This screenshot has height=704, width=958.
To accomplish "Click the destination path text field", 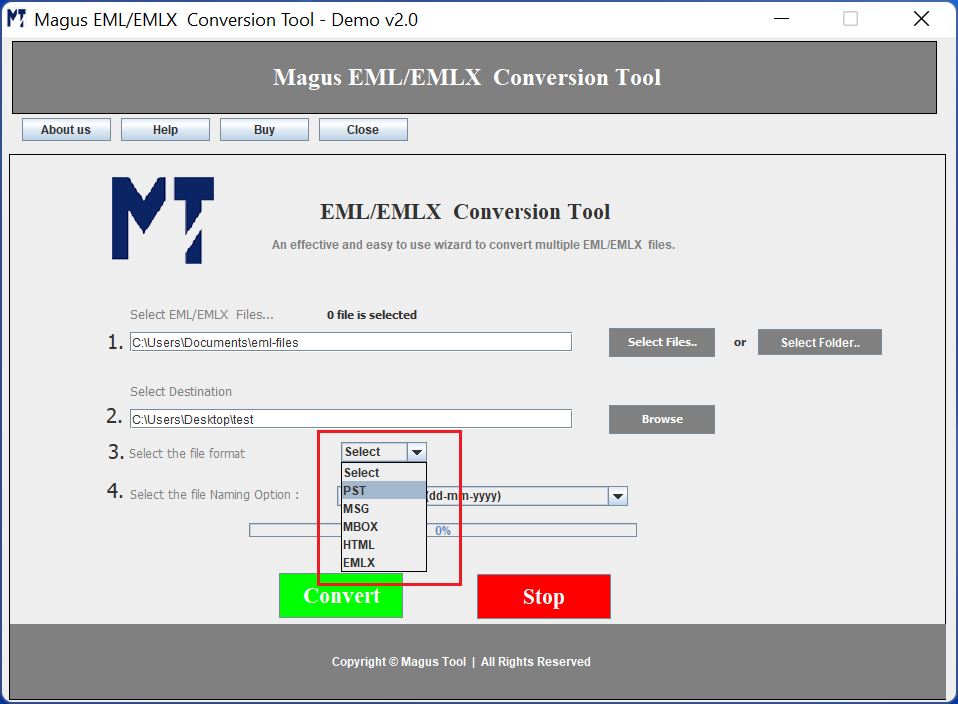I will (x=350, y=419).
